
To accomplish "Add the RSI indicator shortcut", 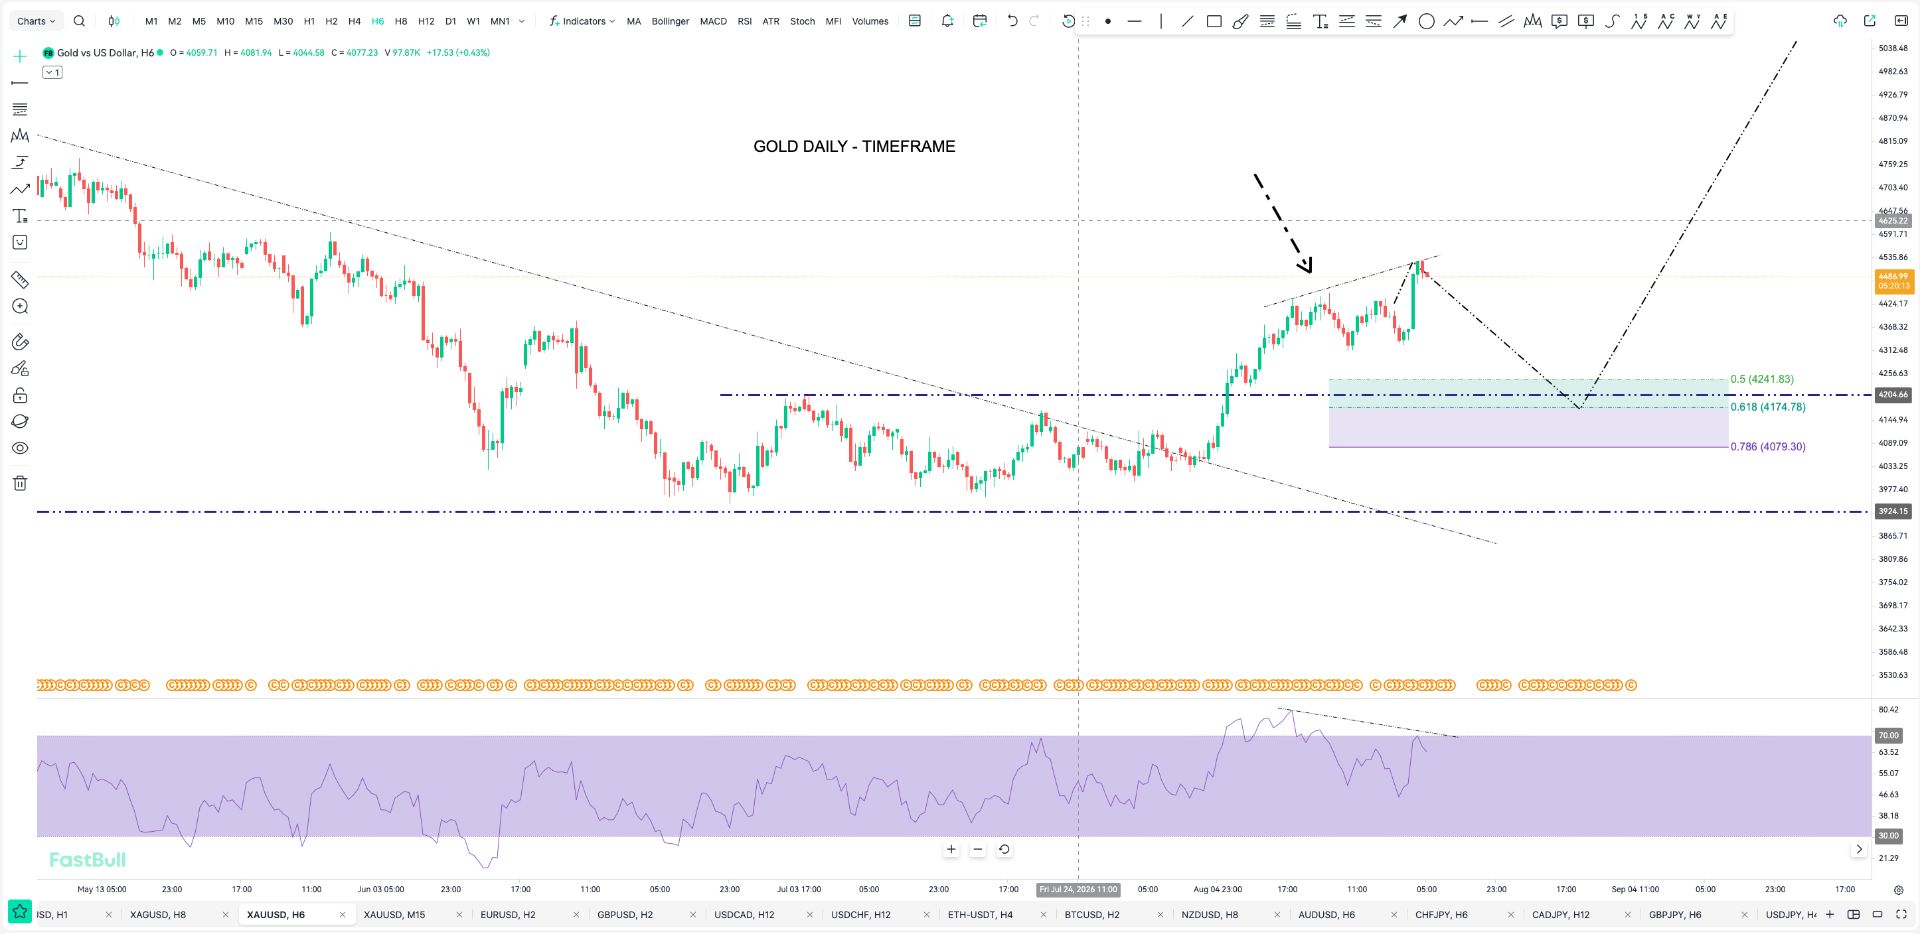I will [x=744, y=21].
